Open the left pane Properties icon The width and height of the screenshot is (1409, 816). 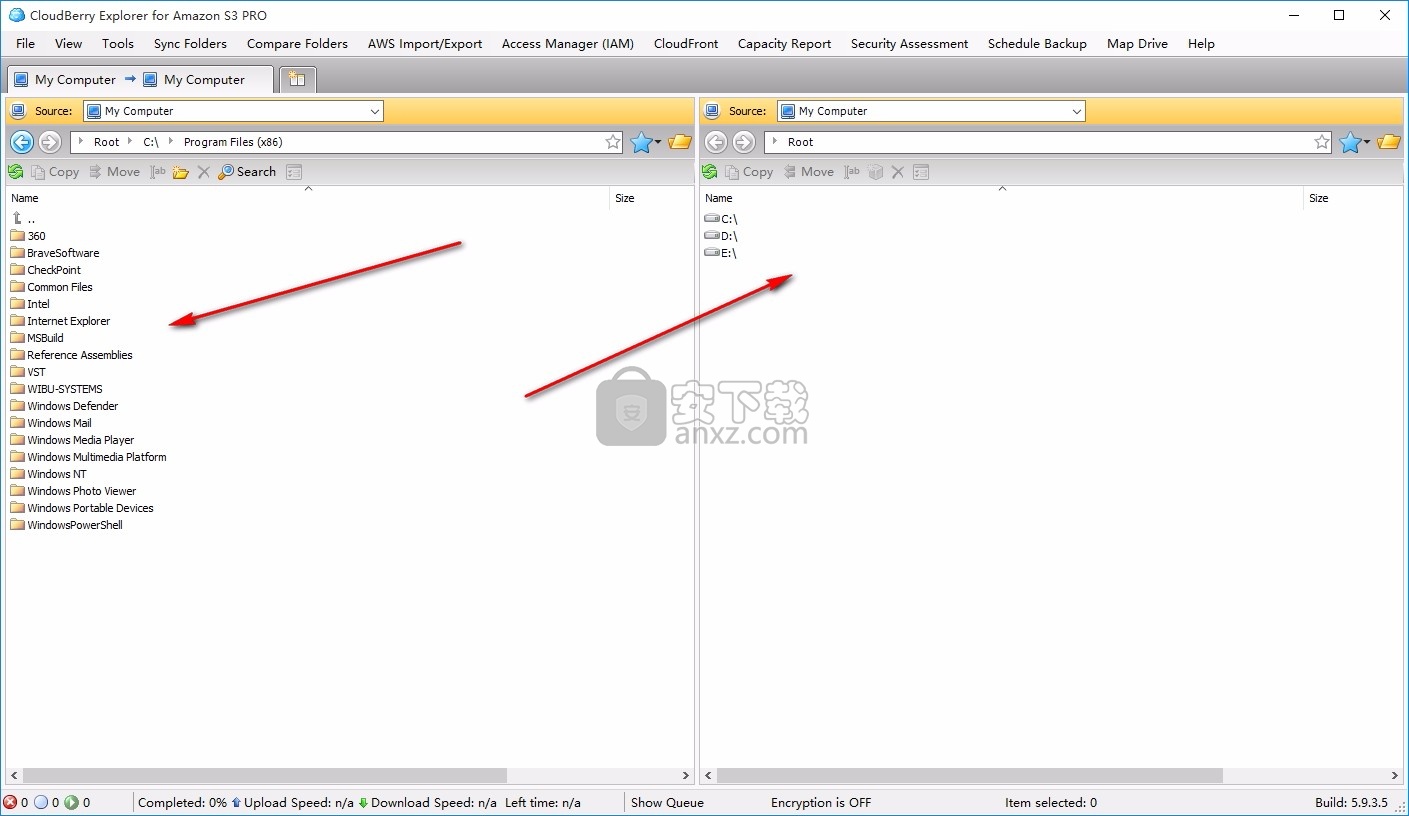click(294, 172)
